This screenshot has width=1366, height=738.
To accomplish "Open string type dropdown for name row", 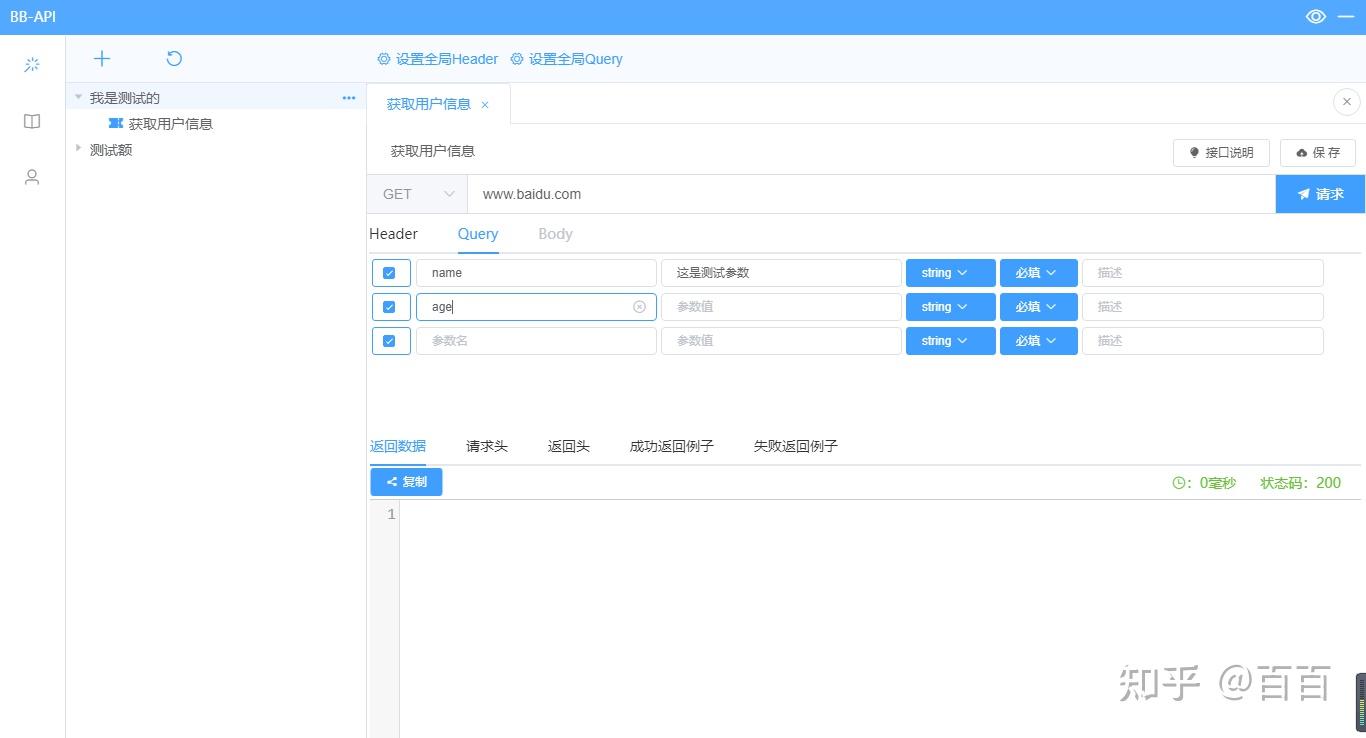I will pos(950,273).
